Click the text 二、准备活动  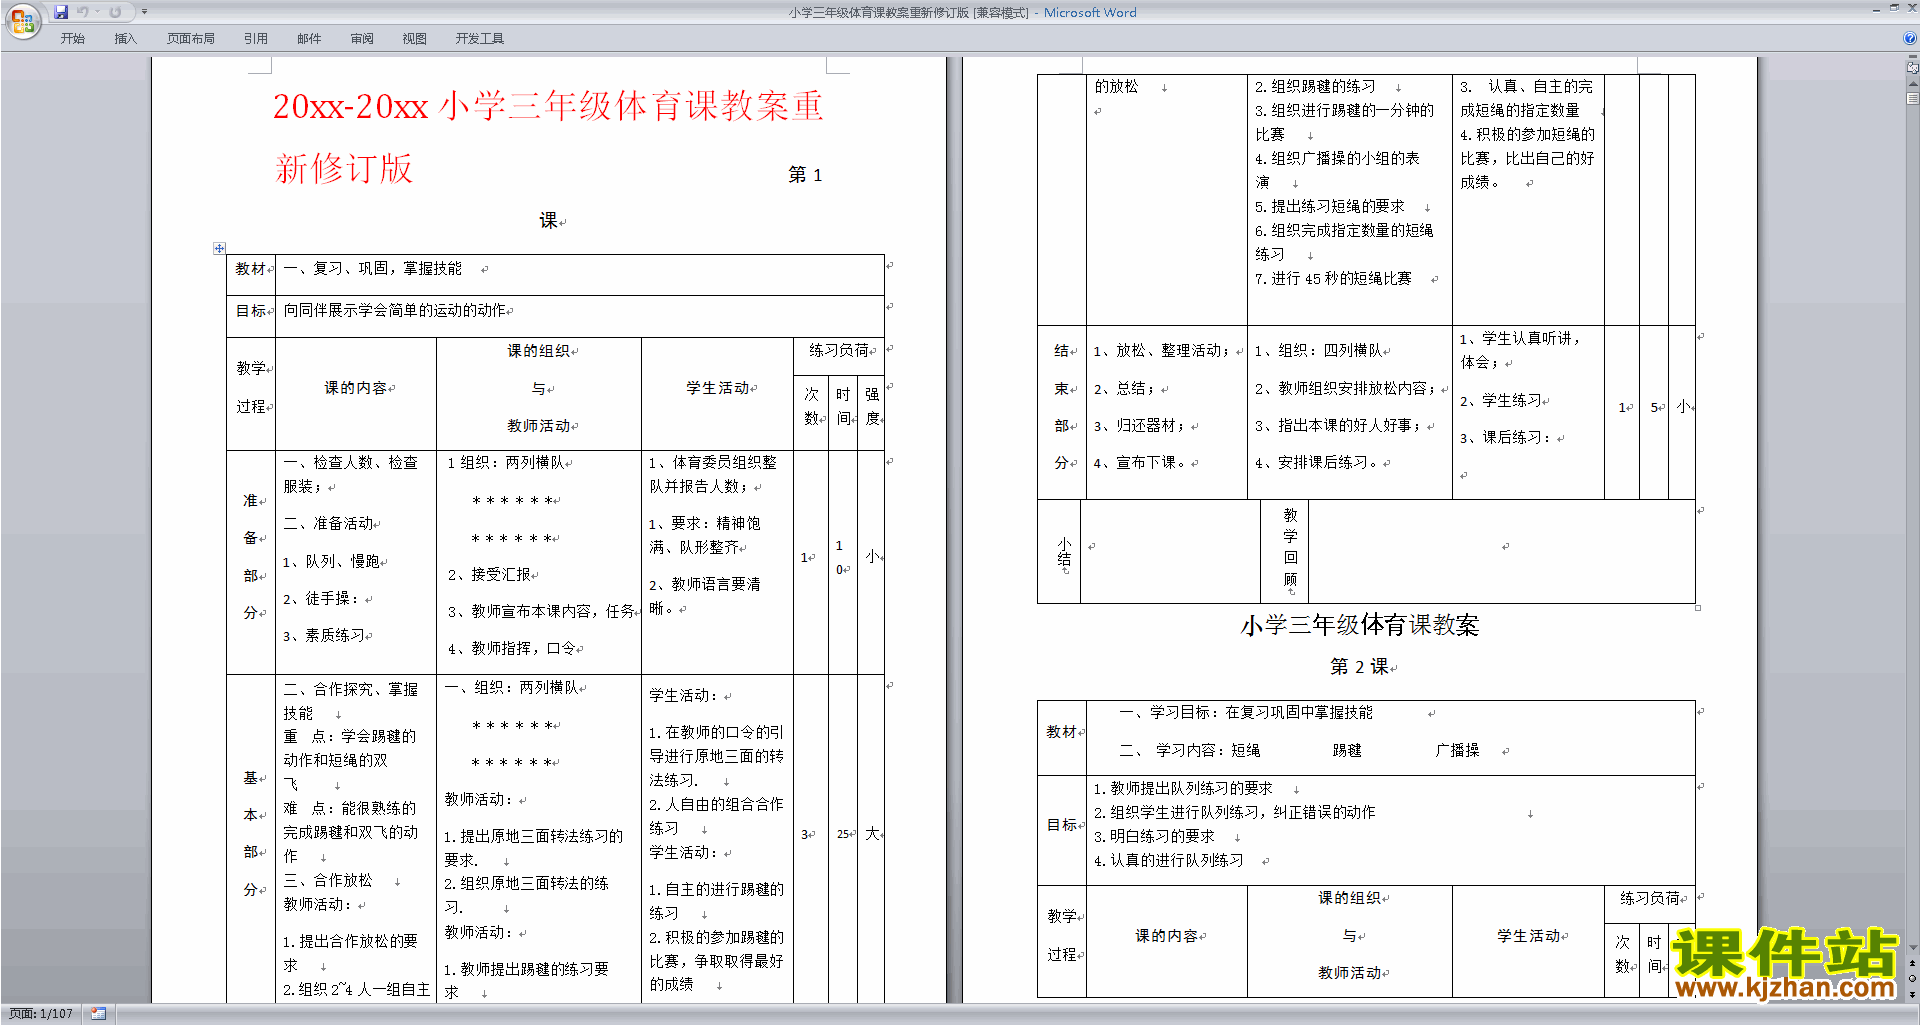pyautogui.click(x=328, y=524)
